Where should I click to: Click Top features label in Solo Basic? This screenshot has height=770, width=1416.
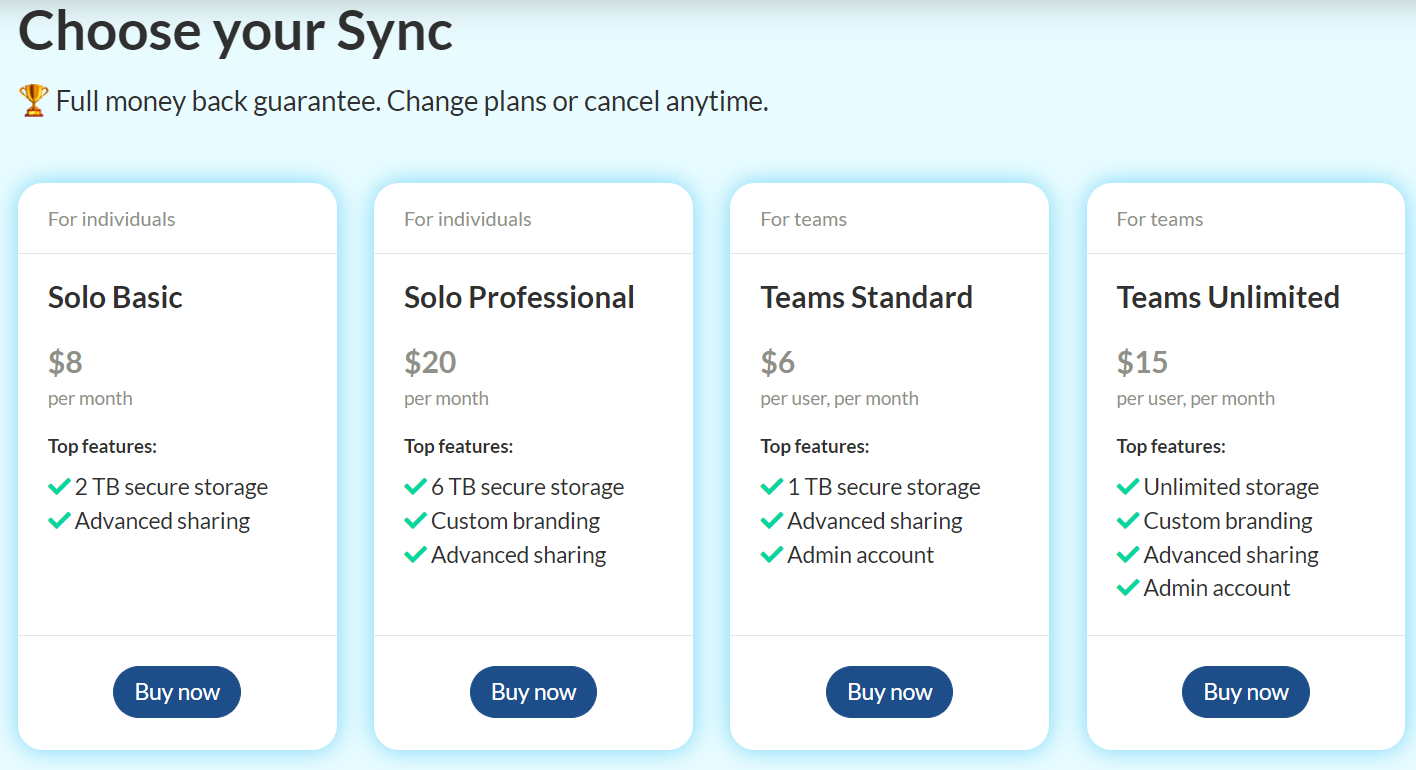102,446
